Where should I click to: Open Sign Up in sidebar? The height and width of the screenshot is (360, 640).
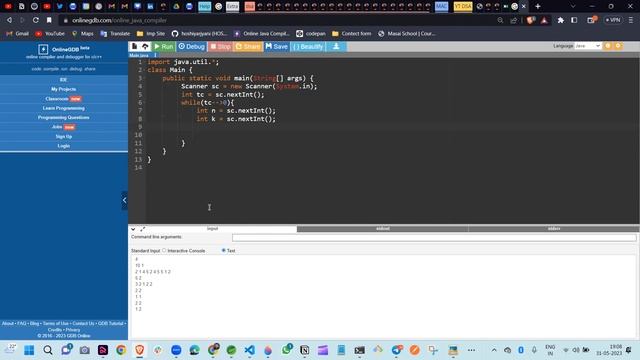pyautogui.click(x=63, y=136)
